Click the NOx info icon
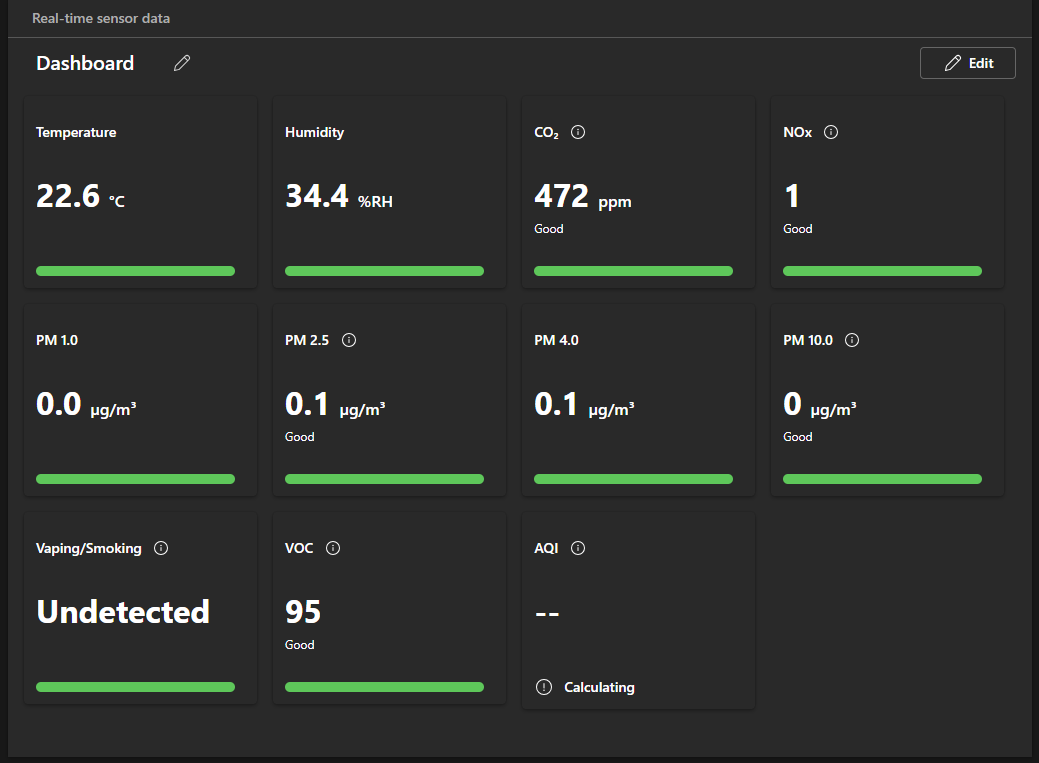 (x=830, y=132)
